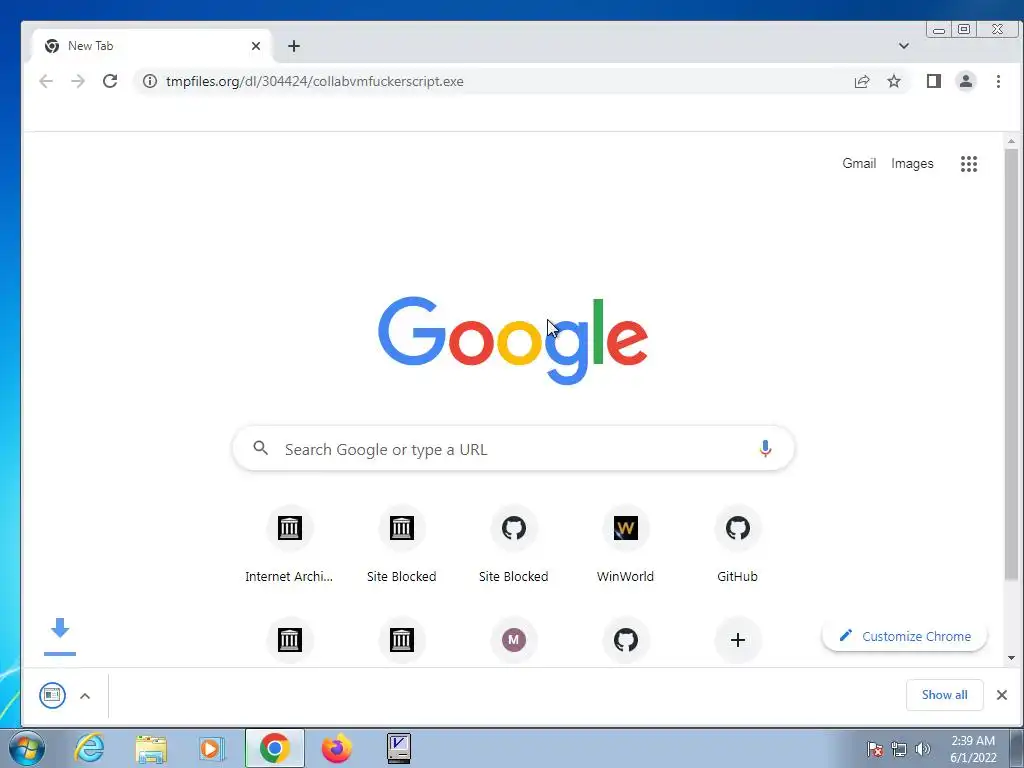Image resolution: width=1024 pixels, height=768 pixels.
Task: Click the page vertical scrollbar
Action: (x=1012, y=364)
